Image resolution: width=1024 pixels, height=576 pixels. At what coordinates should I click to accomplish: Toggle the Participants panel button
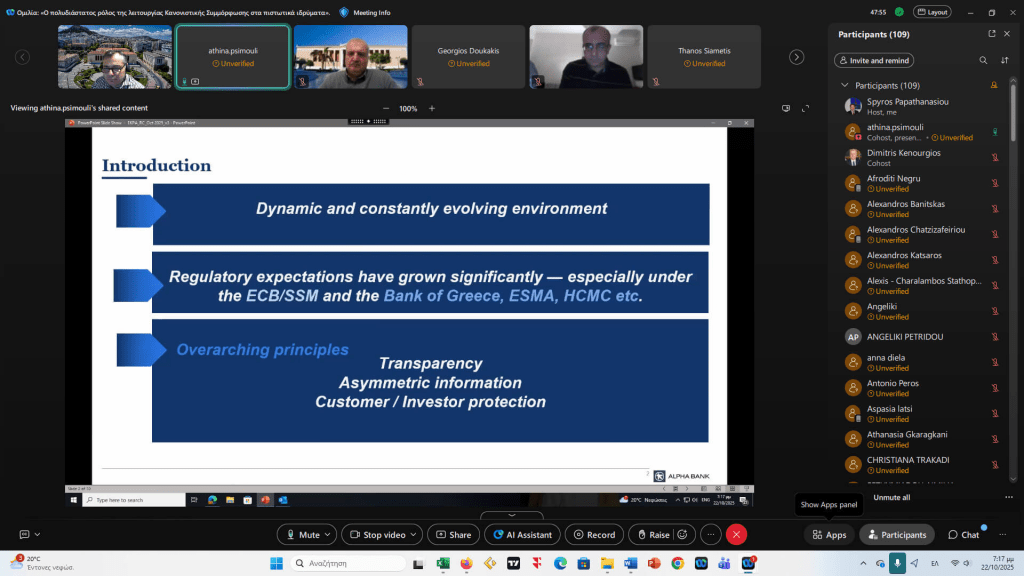[x=897, y=535]
